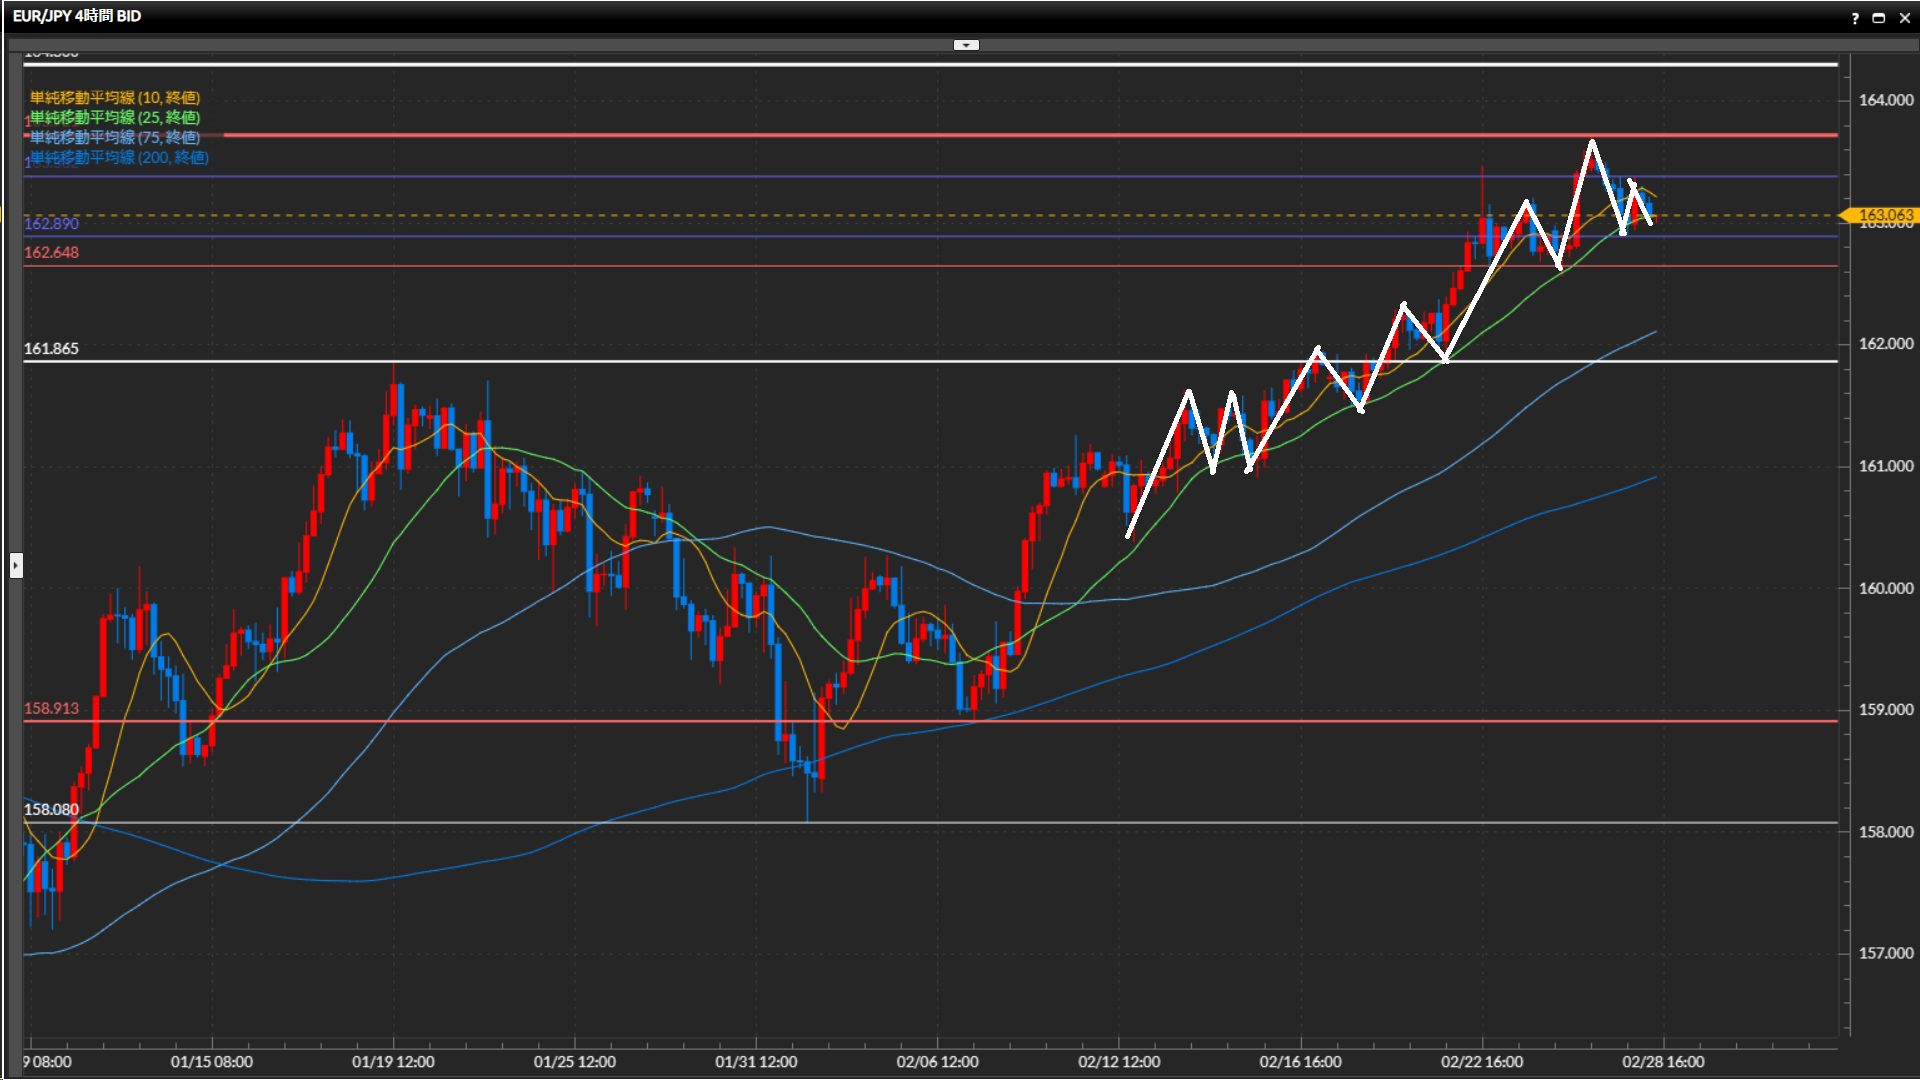
Task: Close the EUR/JPY chart window
Action: click(1904, 18)
